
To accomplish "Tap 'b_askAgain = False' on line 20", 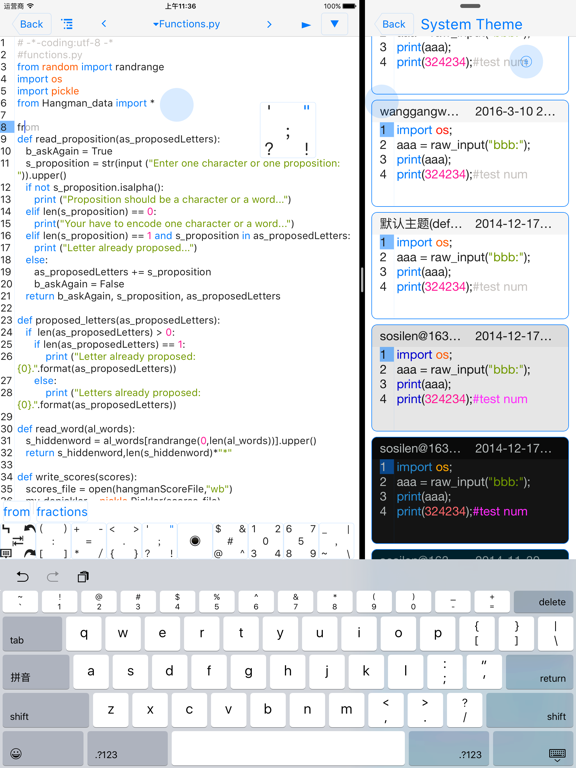I will tap(79, 284).
